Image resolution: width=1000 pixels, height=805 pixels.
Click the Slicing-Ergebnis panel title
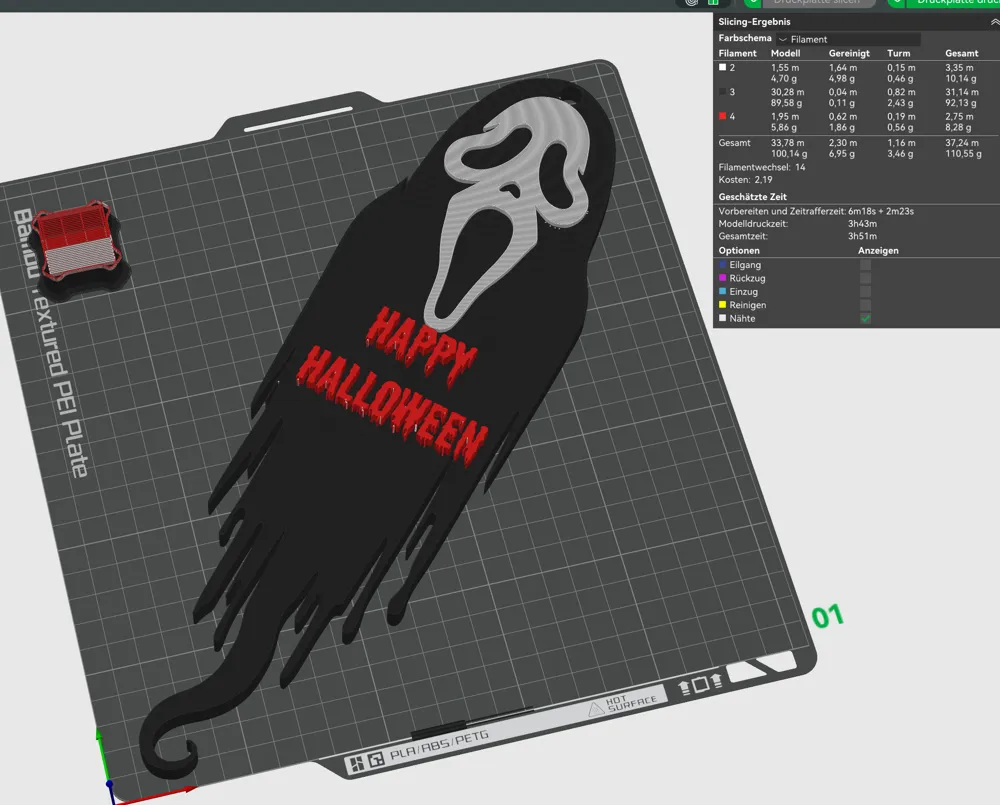pyautogui.click(x=754, y=22)
